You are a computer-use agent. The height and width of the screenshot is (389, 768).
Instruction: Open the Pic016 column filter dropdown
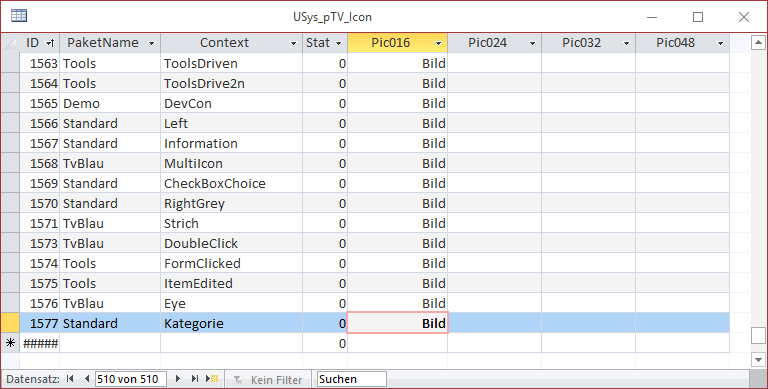[x=438, y=44]
